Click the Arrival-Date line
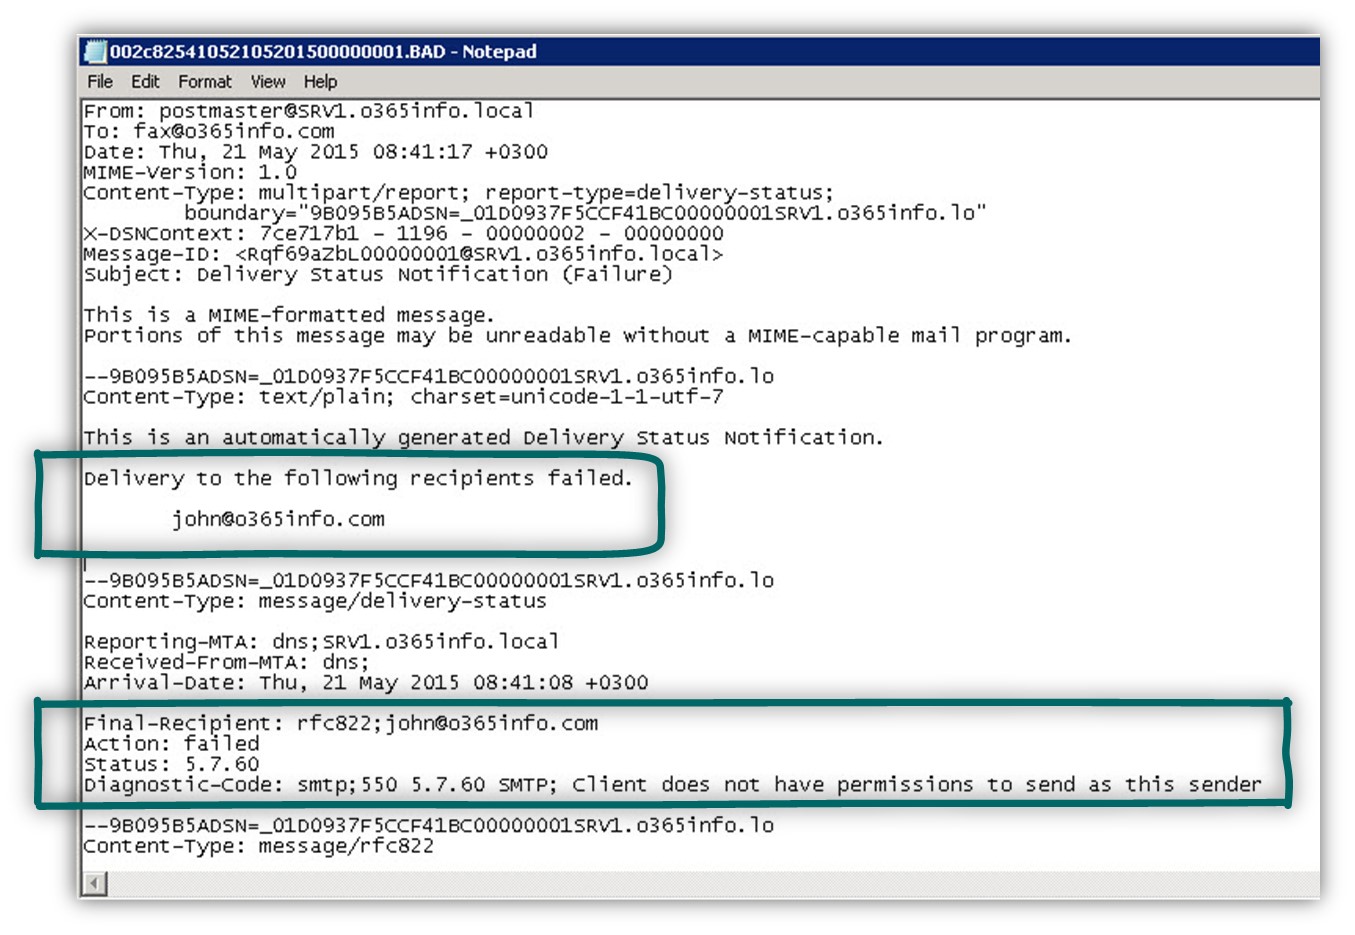Viewport: 1355px width, 935px height. tap(366, 683)
